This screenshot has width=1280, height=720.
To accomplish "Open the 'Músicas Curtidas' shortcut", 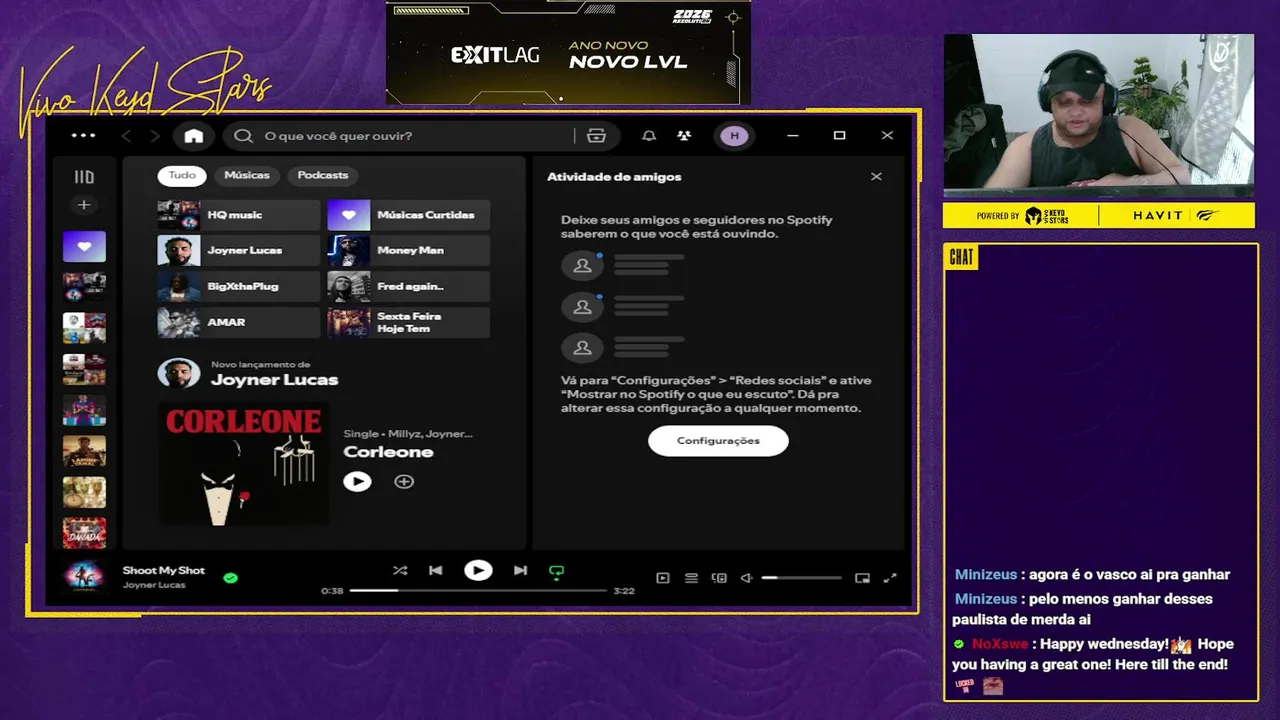I will [x=408, y=215].
